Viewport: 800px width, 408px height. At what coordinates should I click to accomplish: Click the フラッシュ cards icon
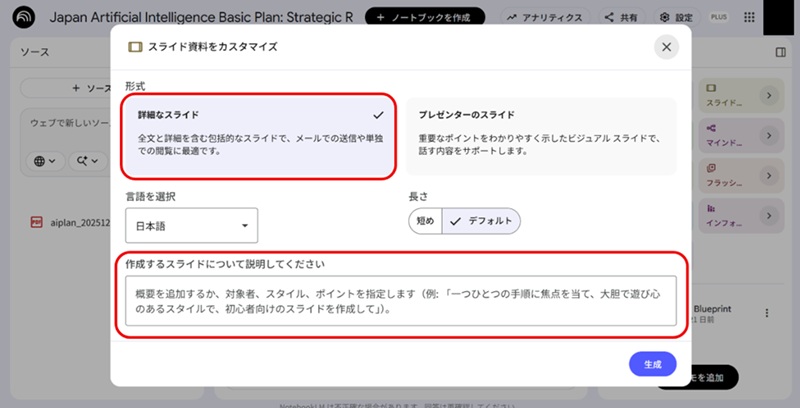click(x=711, y=168)
